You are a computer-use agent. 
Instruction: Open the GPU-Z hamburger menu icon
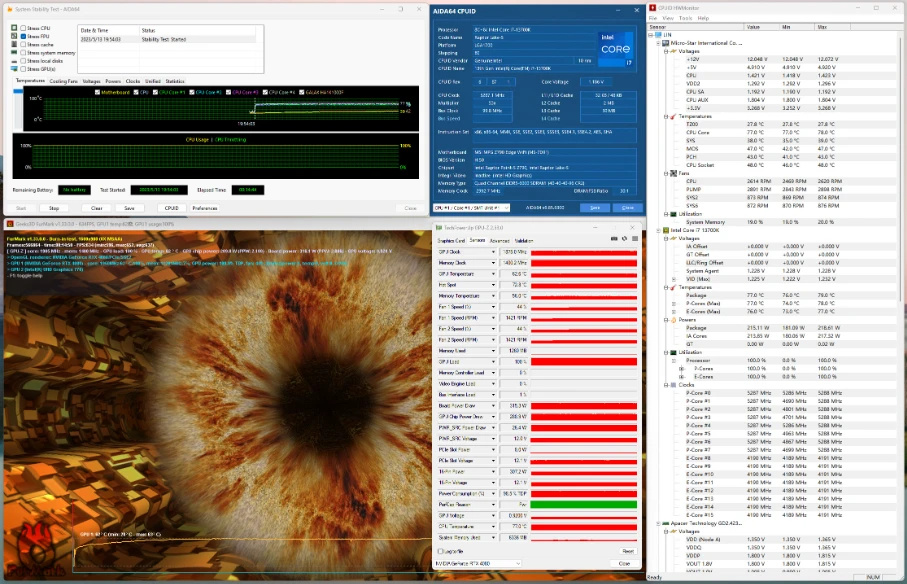[635, 239]
